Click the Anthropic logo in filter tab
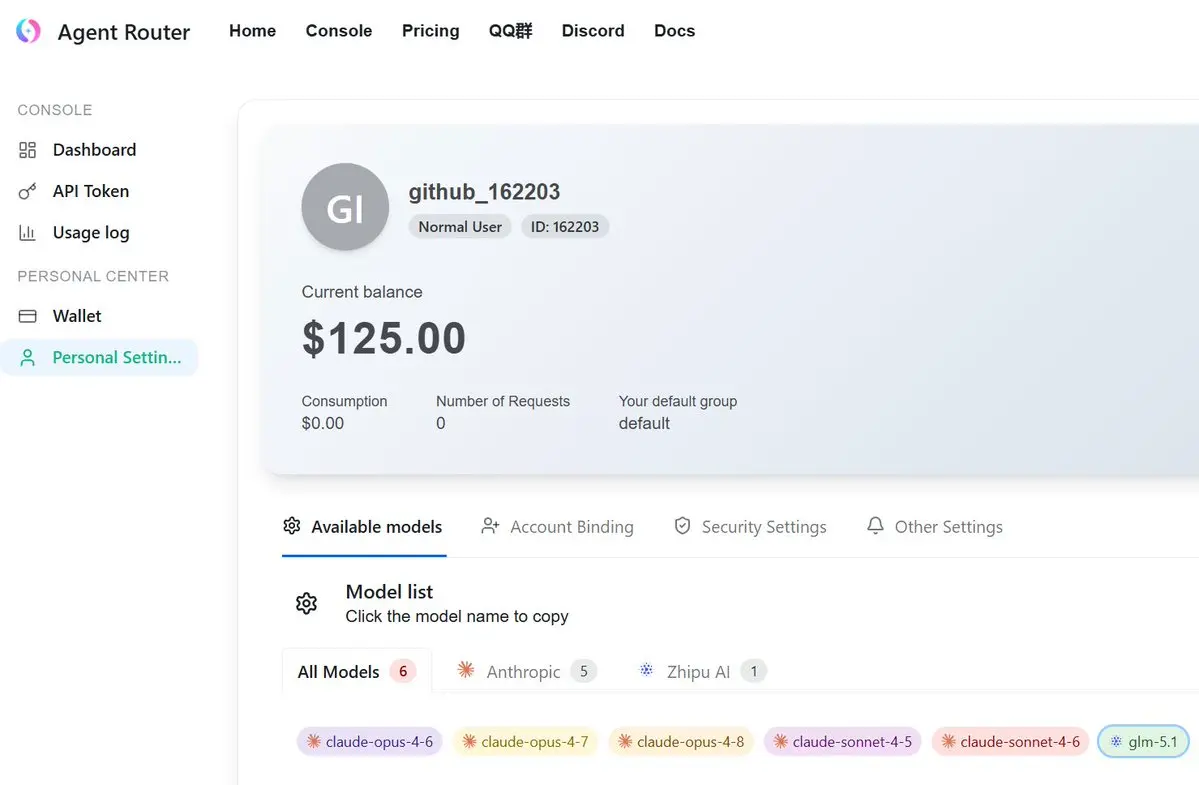 point(466,670)
